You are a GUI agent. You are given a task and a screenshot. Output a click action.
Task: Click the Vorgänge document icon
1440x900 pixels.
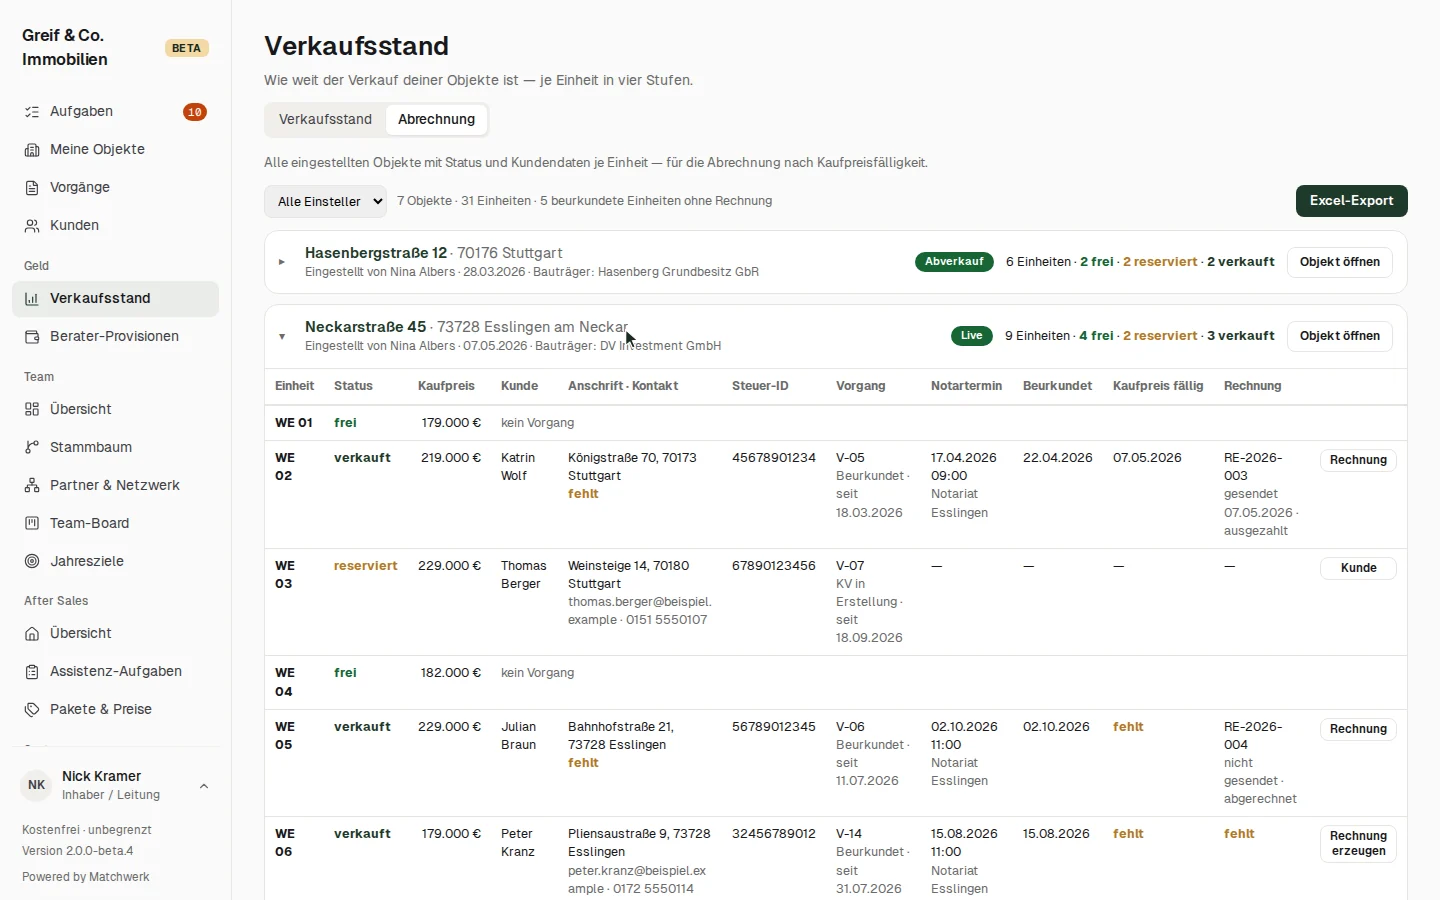[32, 188]
